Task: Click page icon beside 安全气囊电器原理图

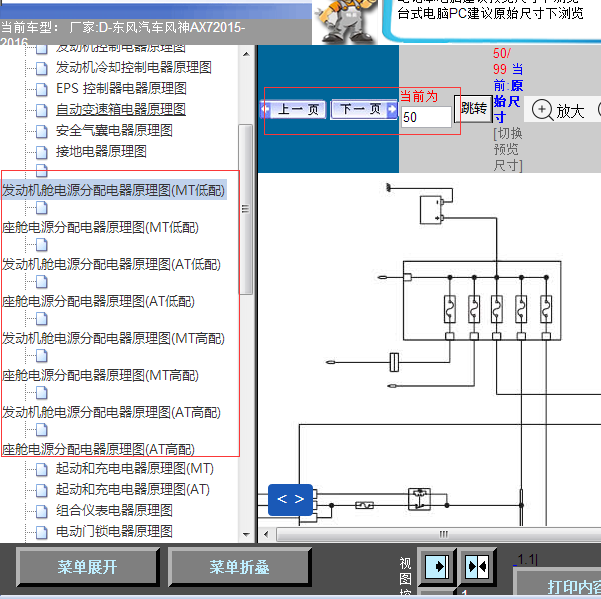Action: 42,131
